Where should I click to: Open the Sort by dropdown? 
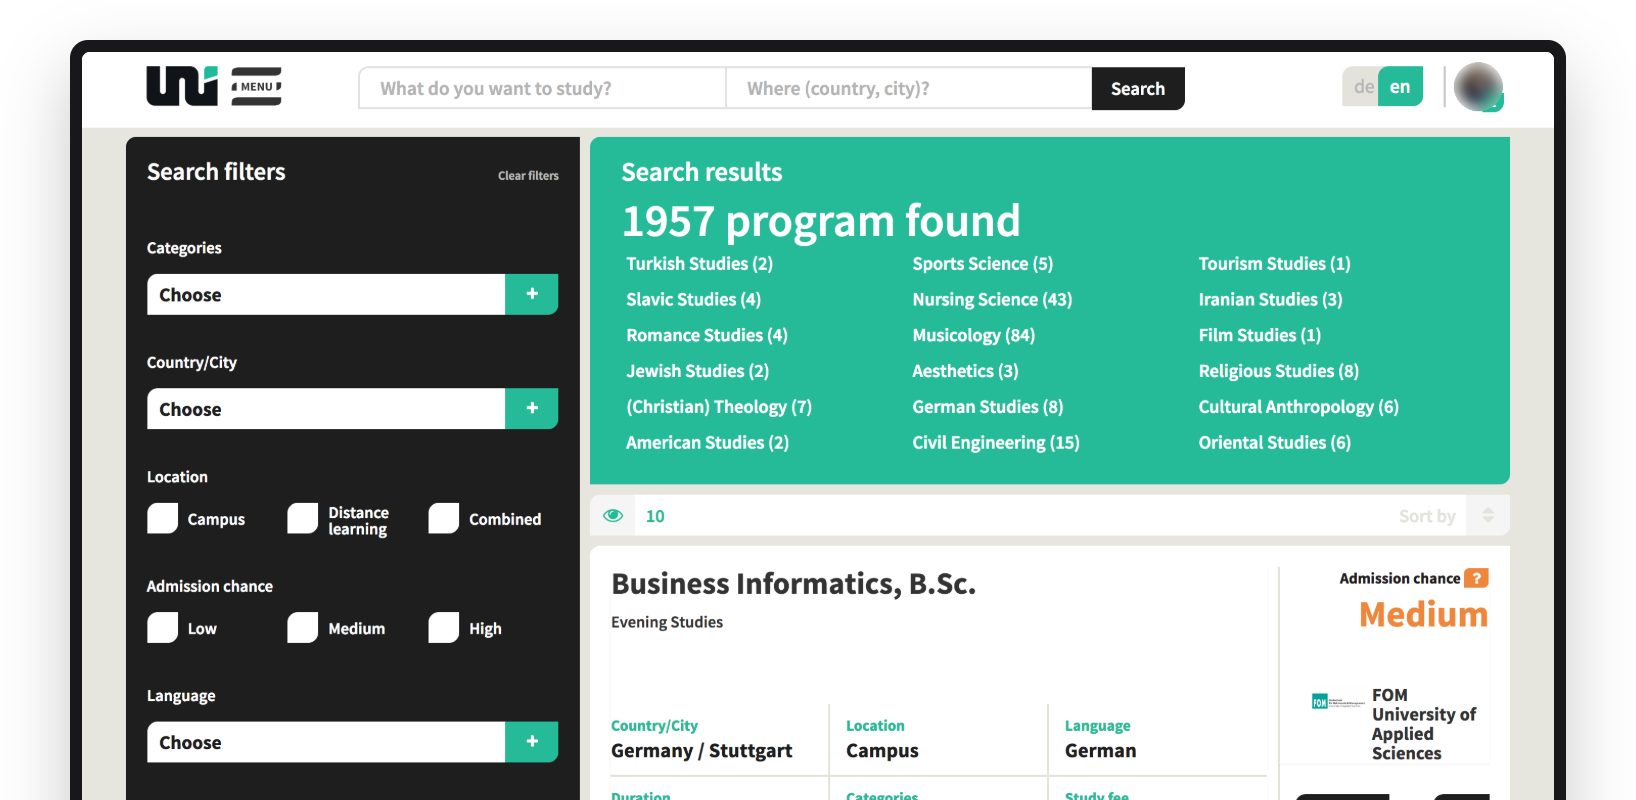1427,516
